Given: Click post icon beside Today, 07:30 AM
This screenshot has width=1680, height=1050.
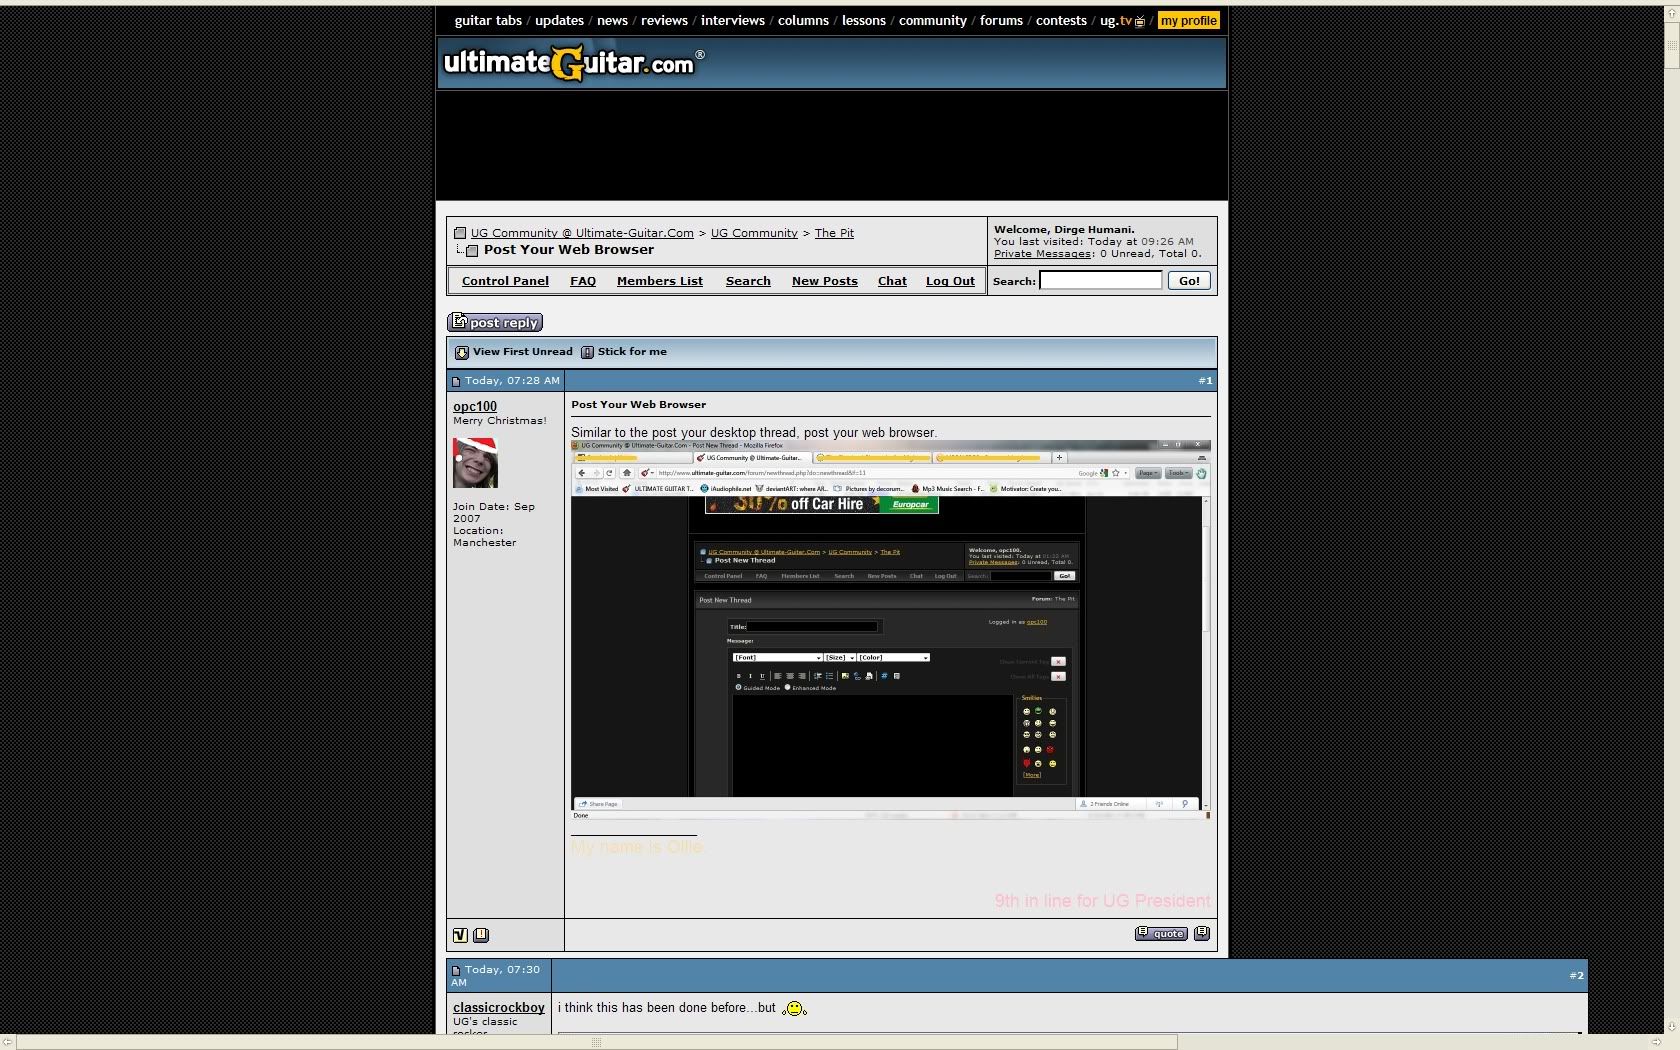Looking at the screenshot, I should pos(456,970).
